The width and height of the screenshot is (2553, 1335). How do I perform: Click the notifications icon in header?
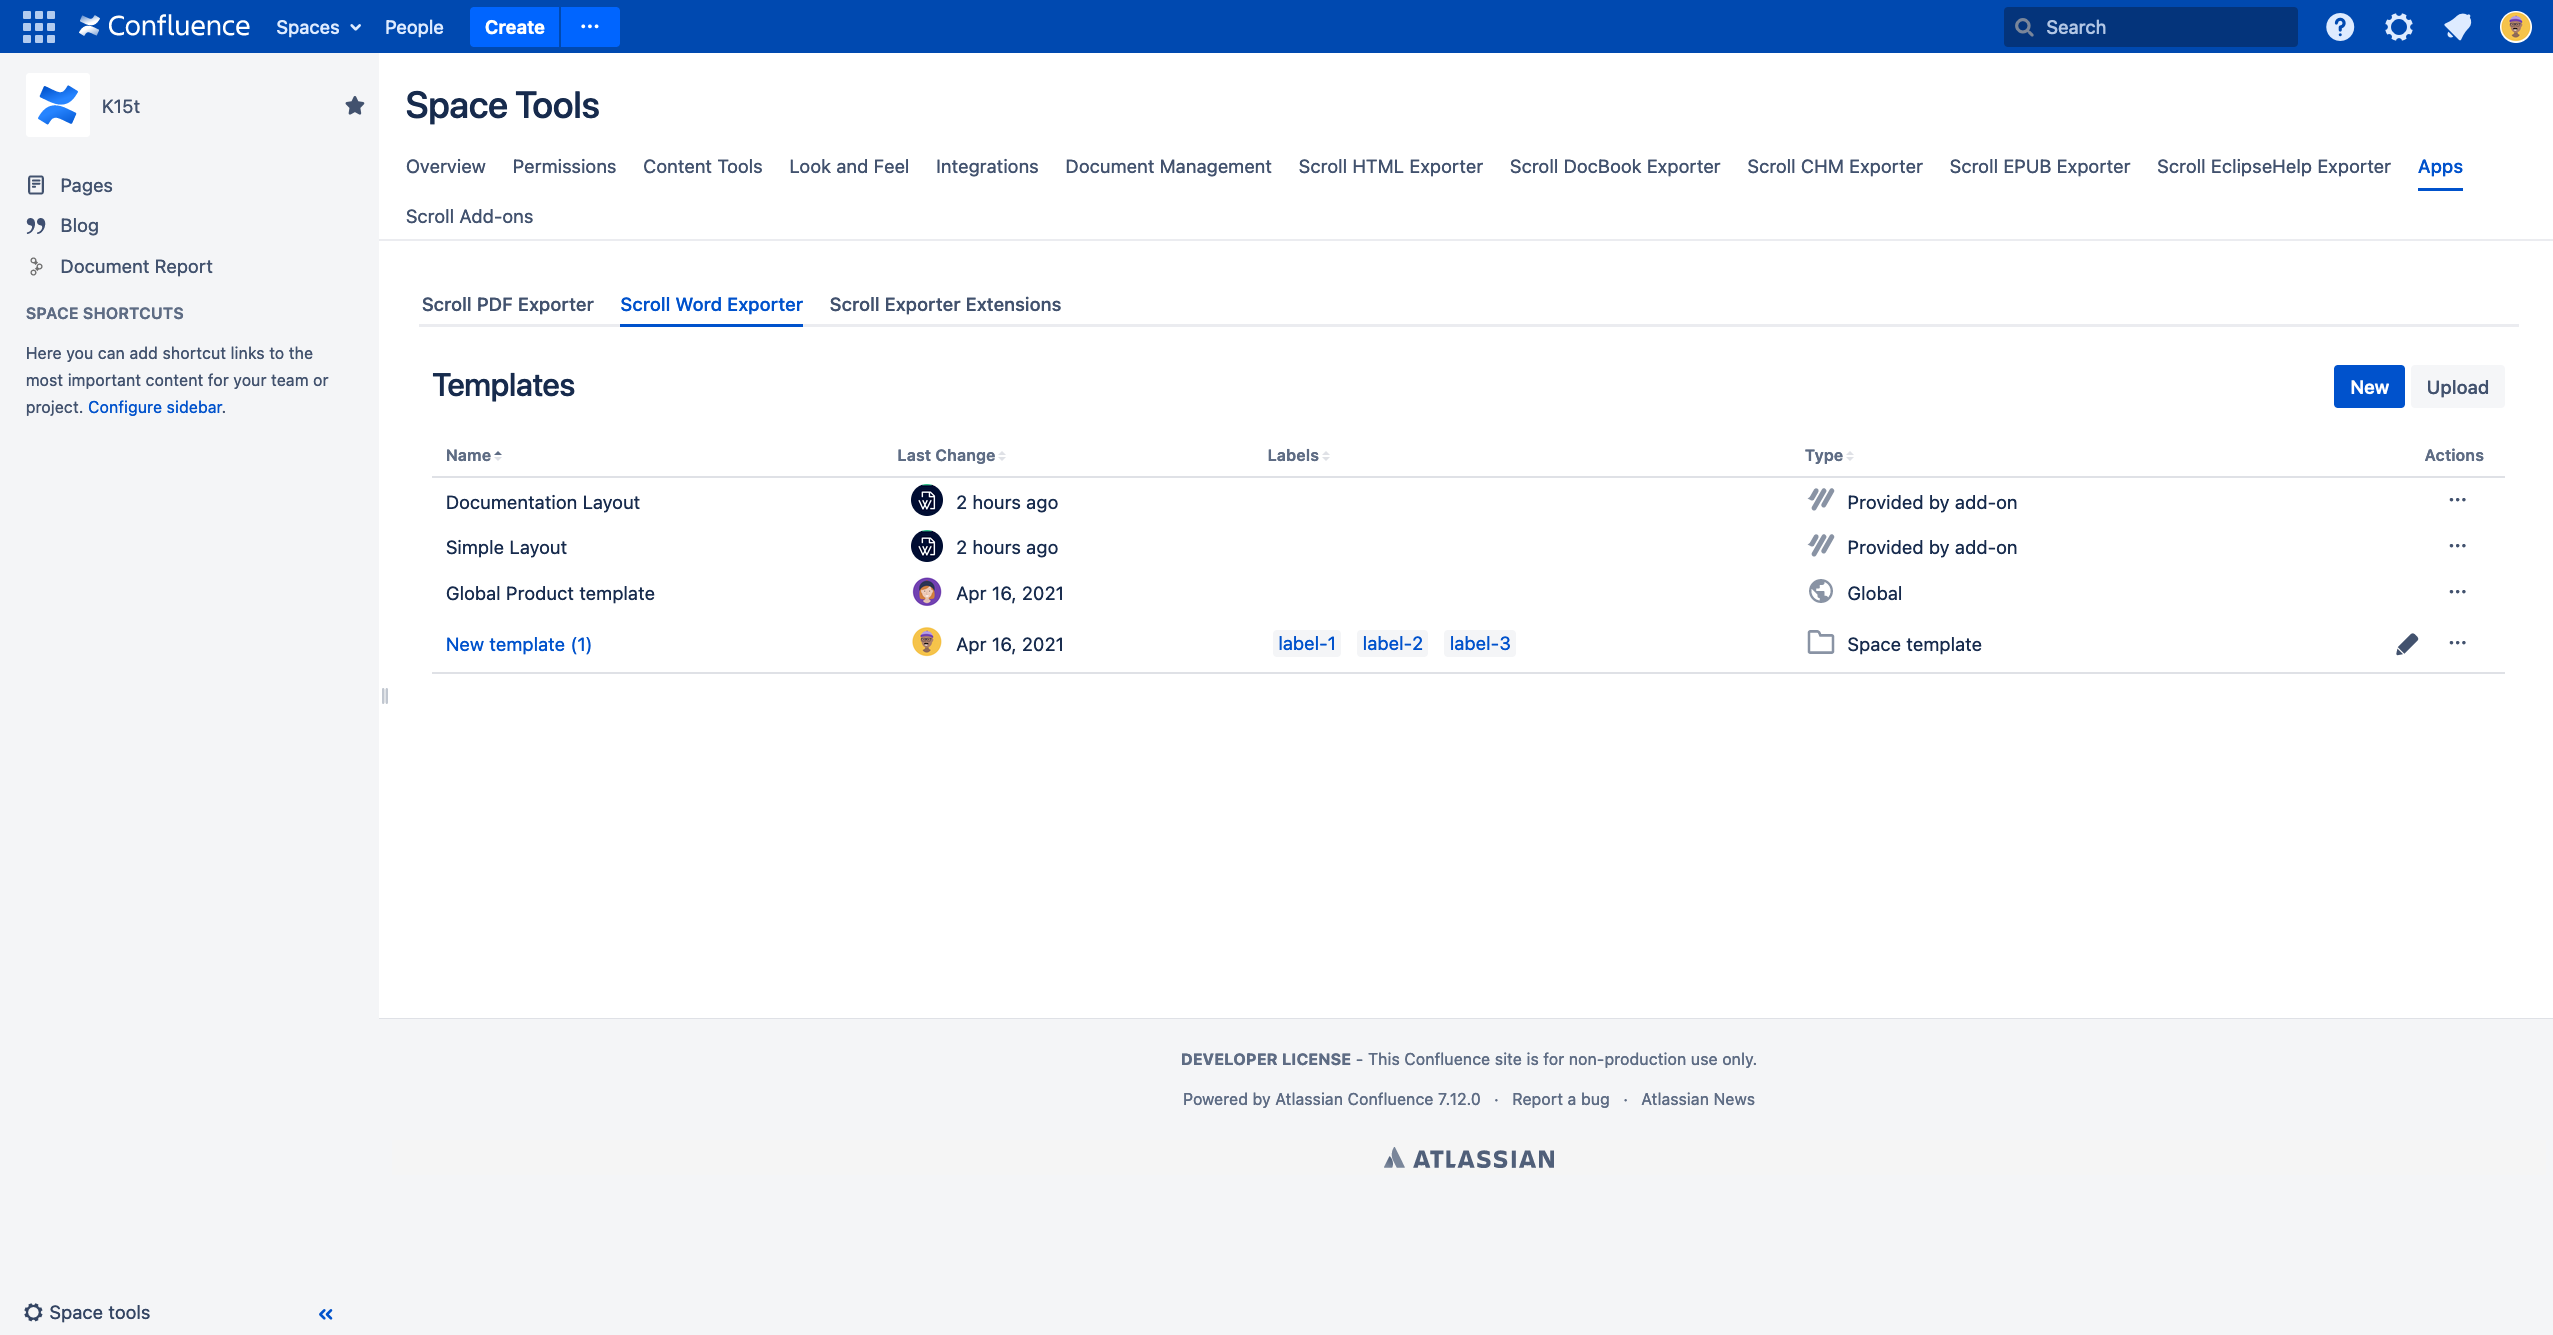click(2457, 27)
